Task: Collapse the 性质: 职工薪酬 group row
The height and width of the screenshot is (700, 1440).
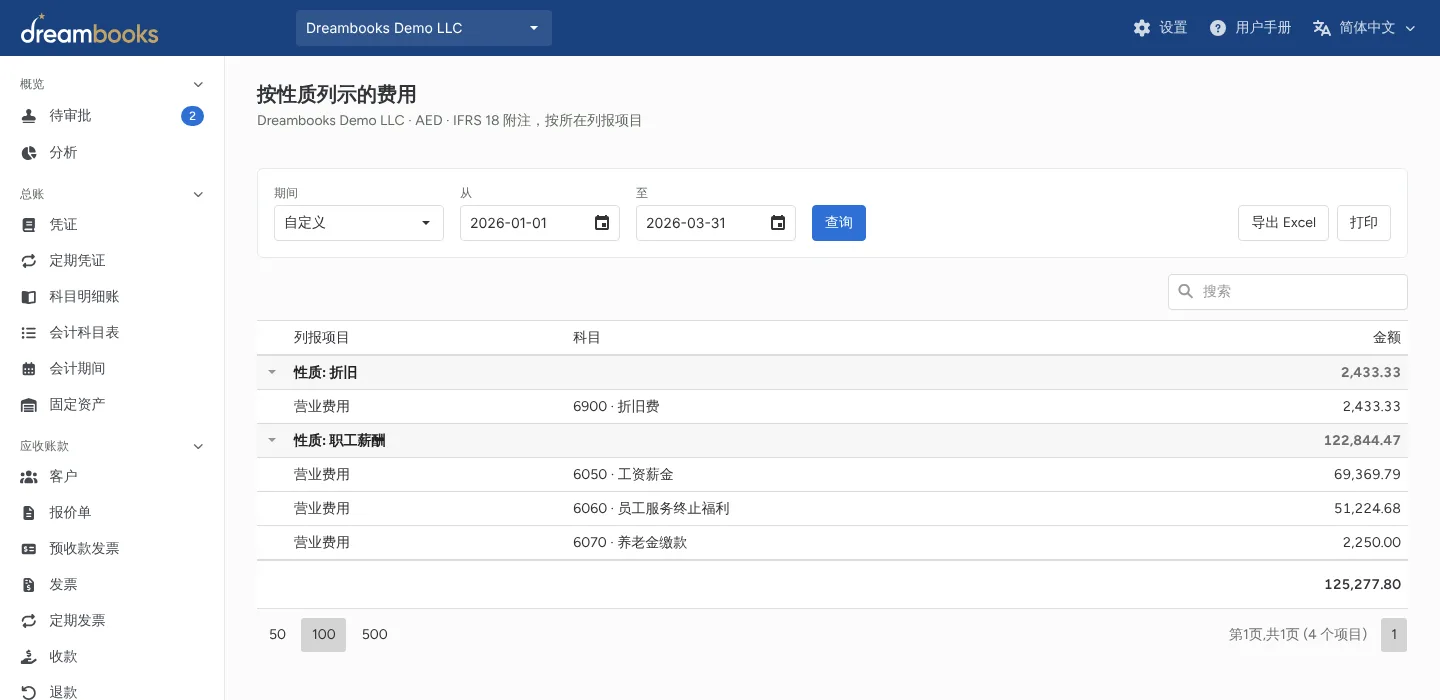Action: click(x=272, y=440)
